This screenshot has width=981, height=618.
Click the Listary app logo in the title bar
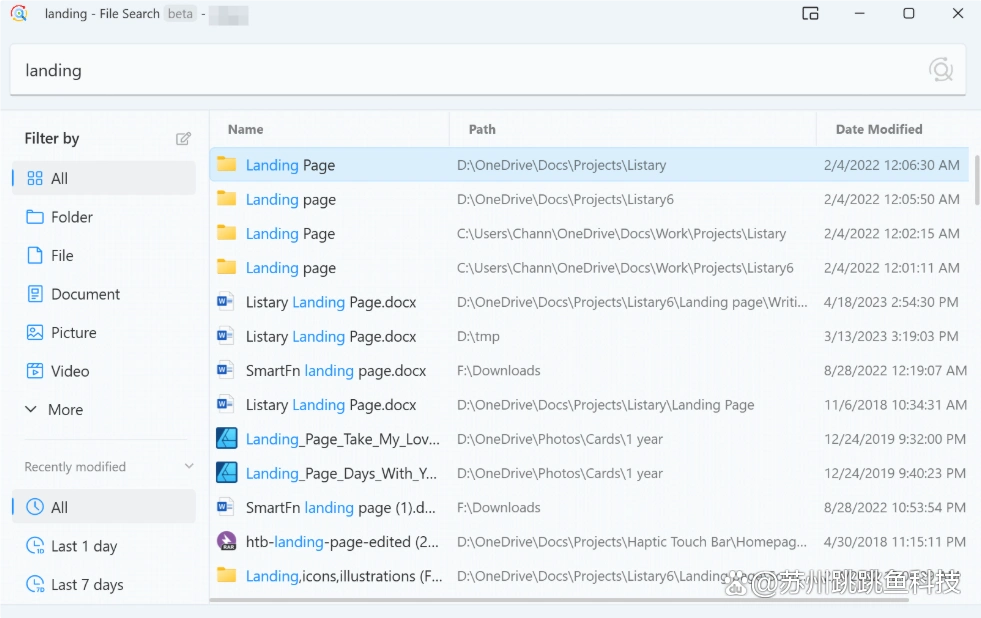[x=19, y=13]
